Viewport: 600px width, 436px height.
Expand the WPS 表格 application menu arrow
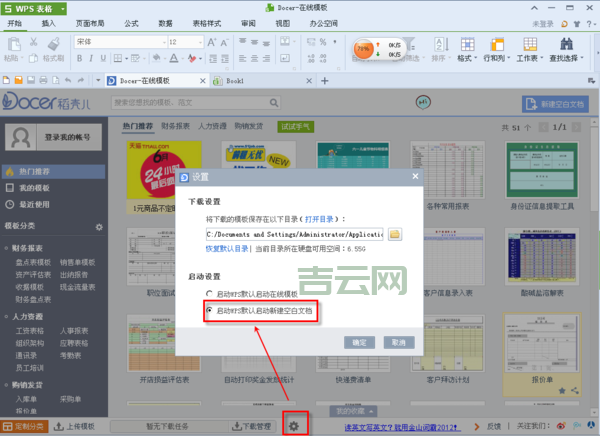pos(62,8)
